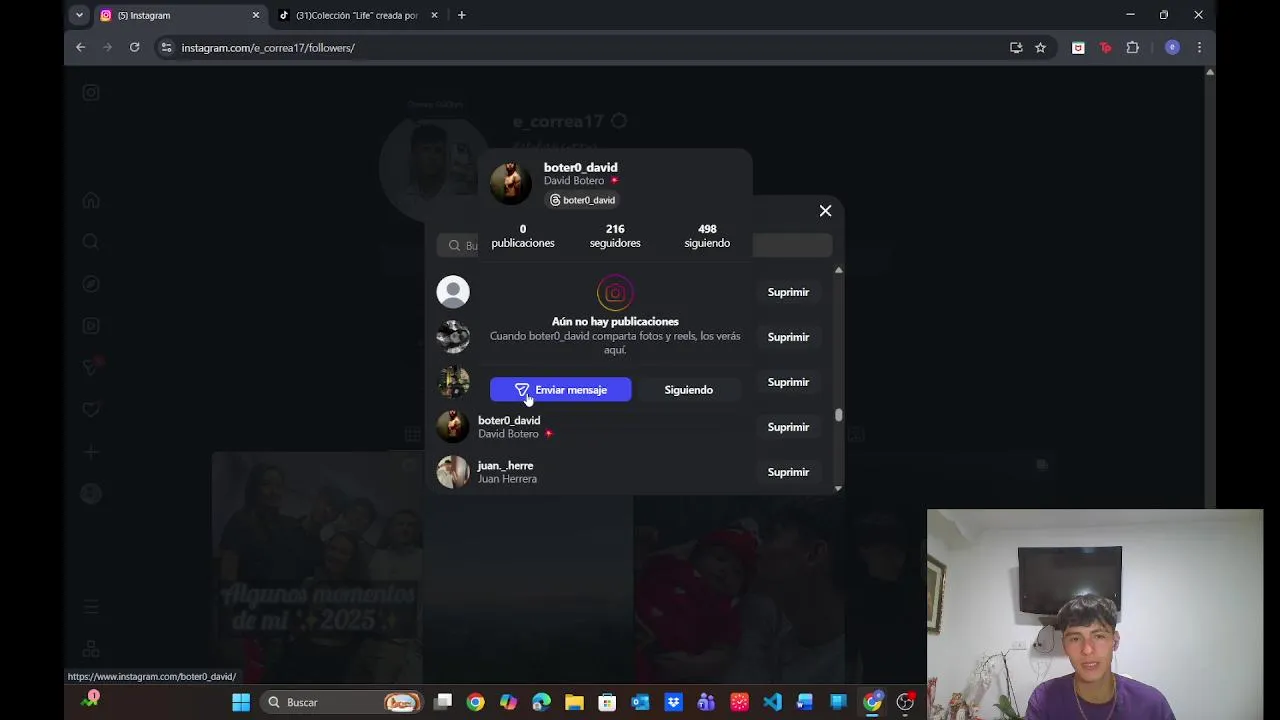
Task: Remove follower boter0_david with Suprimir
Action: [x=788, y=427]
